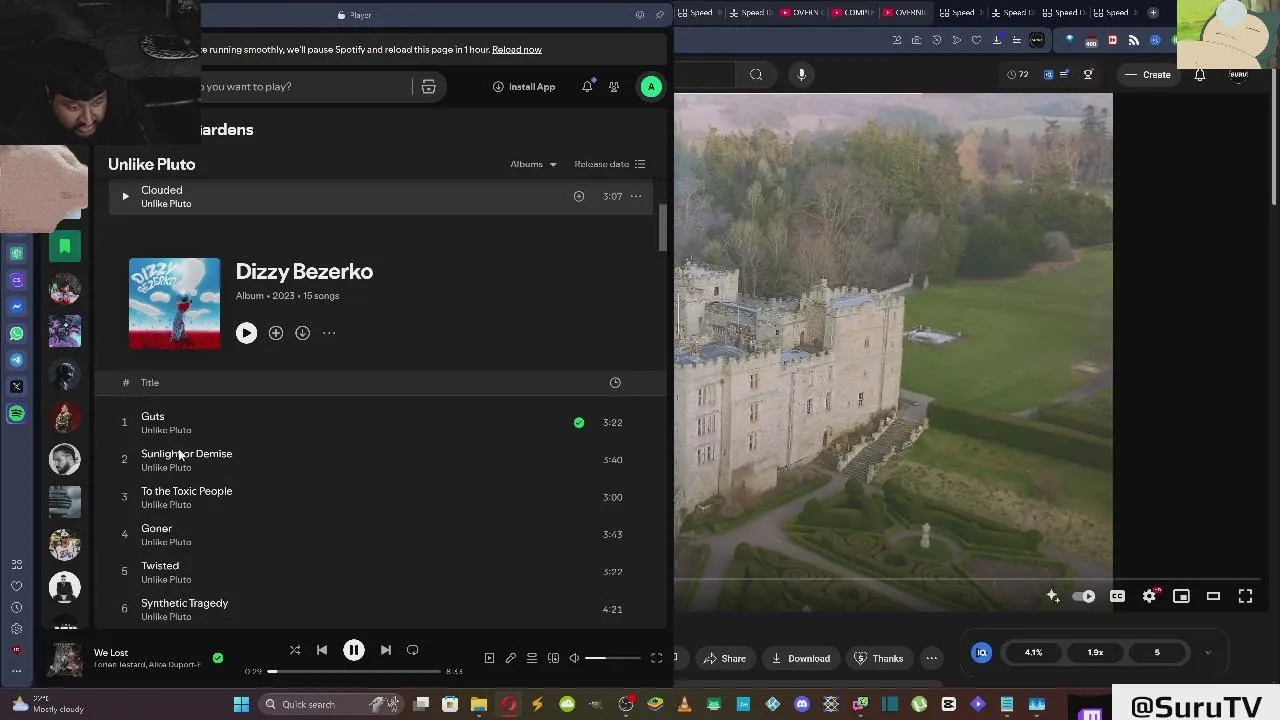
Task: Open Browse icon beside Spotify search
Action: click(x=428, y=87)
